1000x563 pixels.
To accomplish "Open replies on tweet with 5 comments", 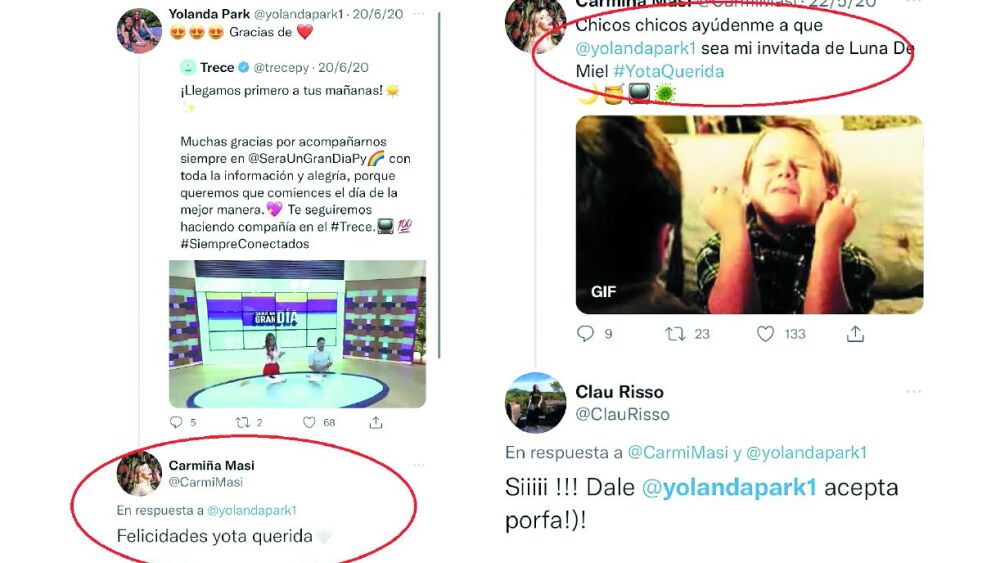I will coord(176,422).
